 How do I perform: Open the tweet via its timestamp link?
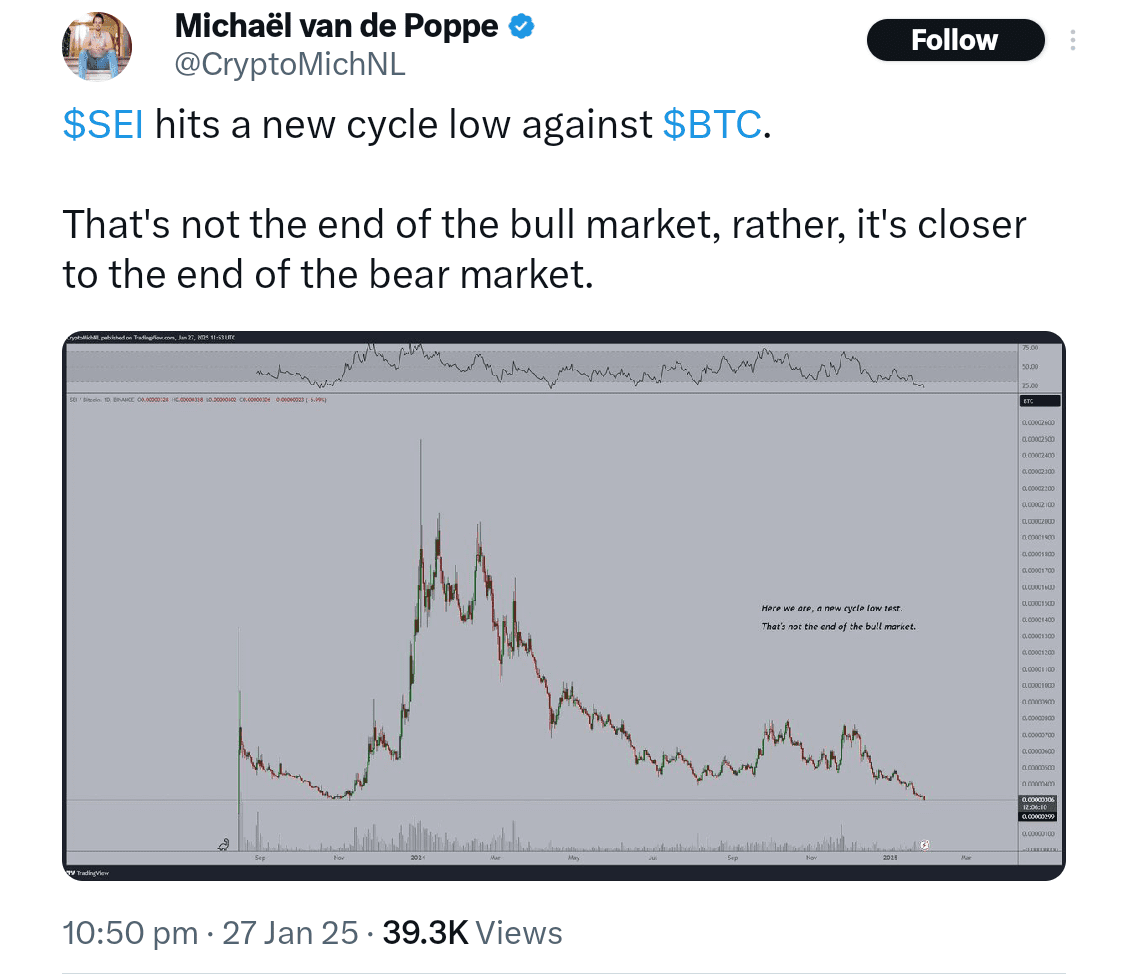point(208,932)
